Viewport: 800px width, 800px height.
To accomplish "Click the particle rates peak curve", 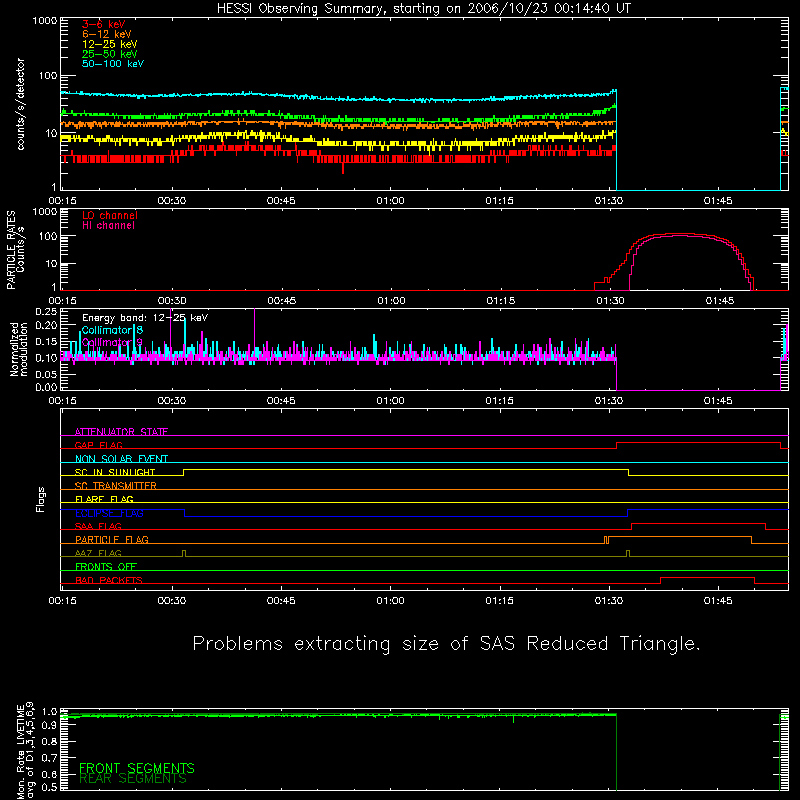I will coord(681,235).
